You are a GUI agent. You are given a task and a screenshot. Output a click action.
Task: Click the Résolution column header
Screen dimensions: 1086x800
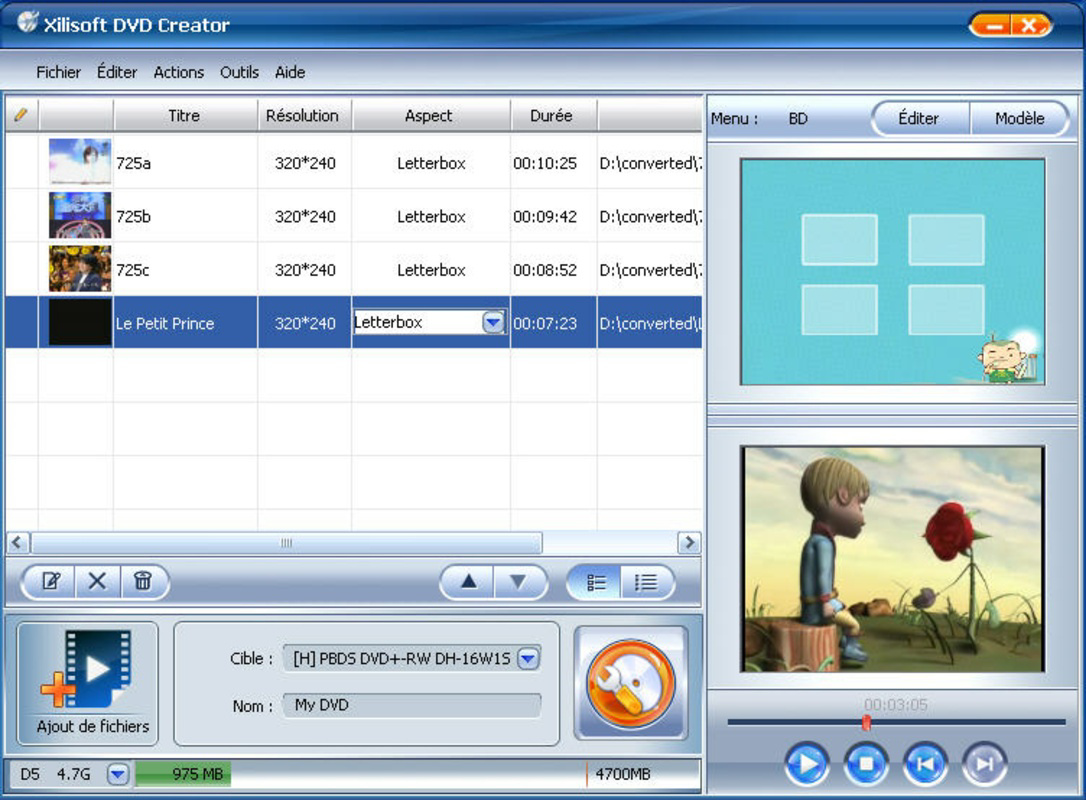click(x=303, y=116)
